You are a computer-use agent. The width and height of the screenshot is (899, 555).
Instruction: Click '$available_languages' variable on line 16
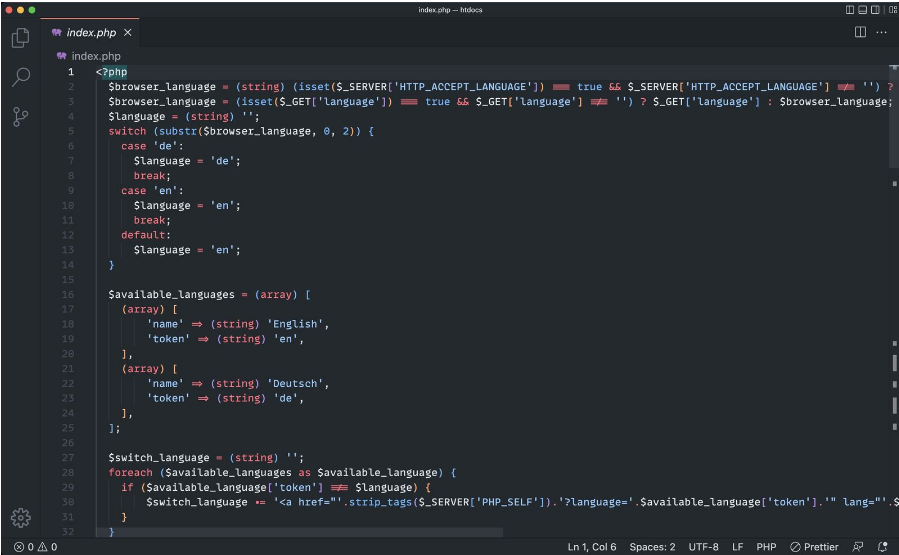click(171, 295)
